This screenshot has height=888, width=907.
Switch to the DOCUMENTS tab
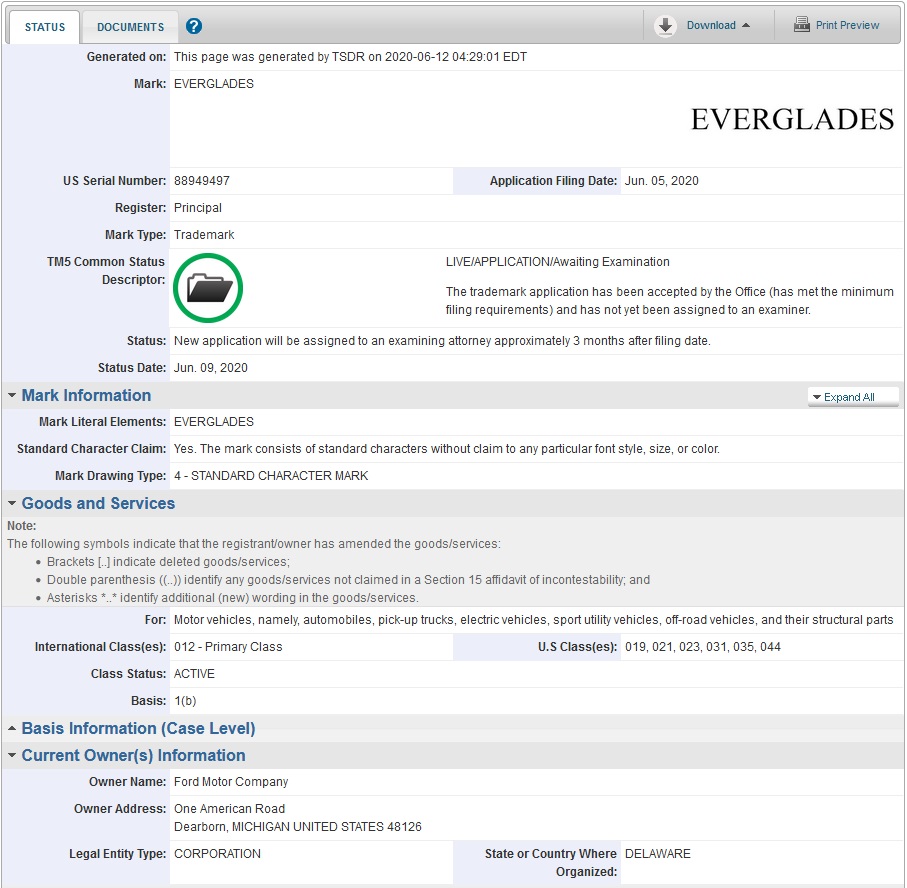[130, 27]
